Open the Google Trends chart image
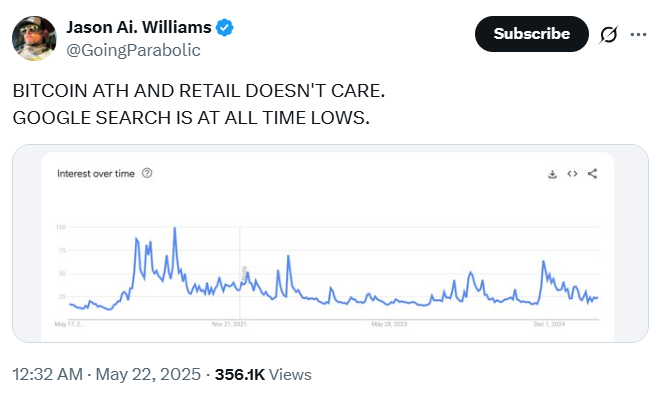This screenshot has height=394, width=663. [x=330, y=244]
